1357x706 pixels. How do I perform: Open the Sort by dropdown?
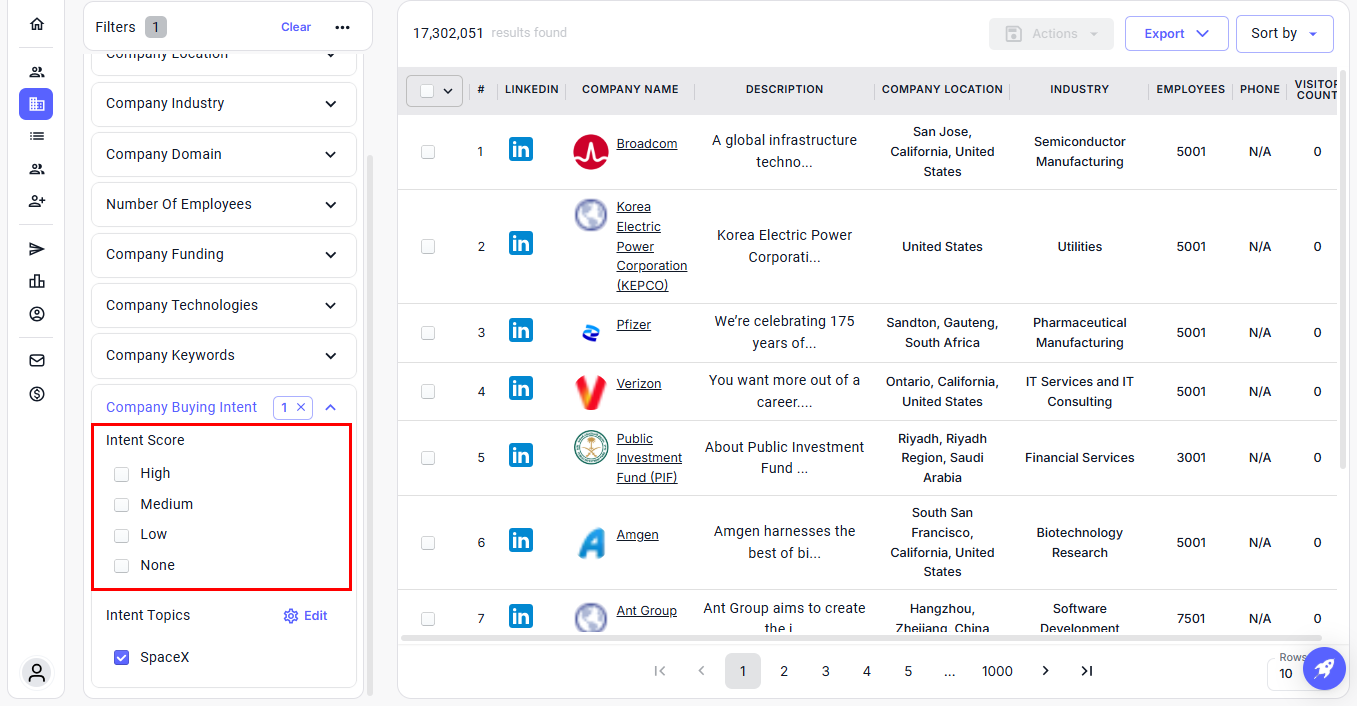pos(1284,34)
